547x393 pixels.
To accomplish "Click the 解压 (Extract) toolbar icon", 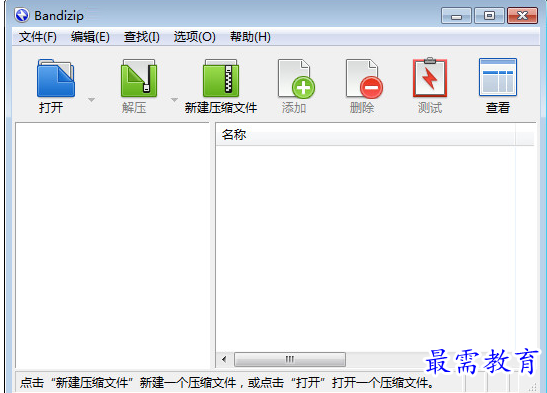I will click(x=139, y=78).
